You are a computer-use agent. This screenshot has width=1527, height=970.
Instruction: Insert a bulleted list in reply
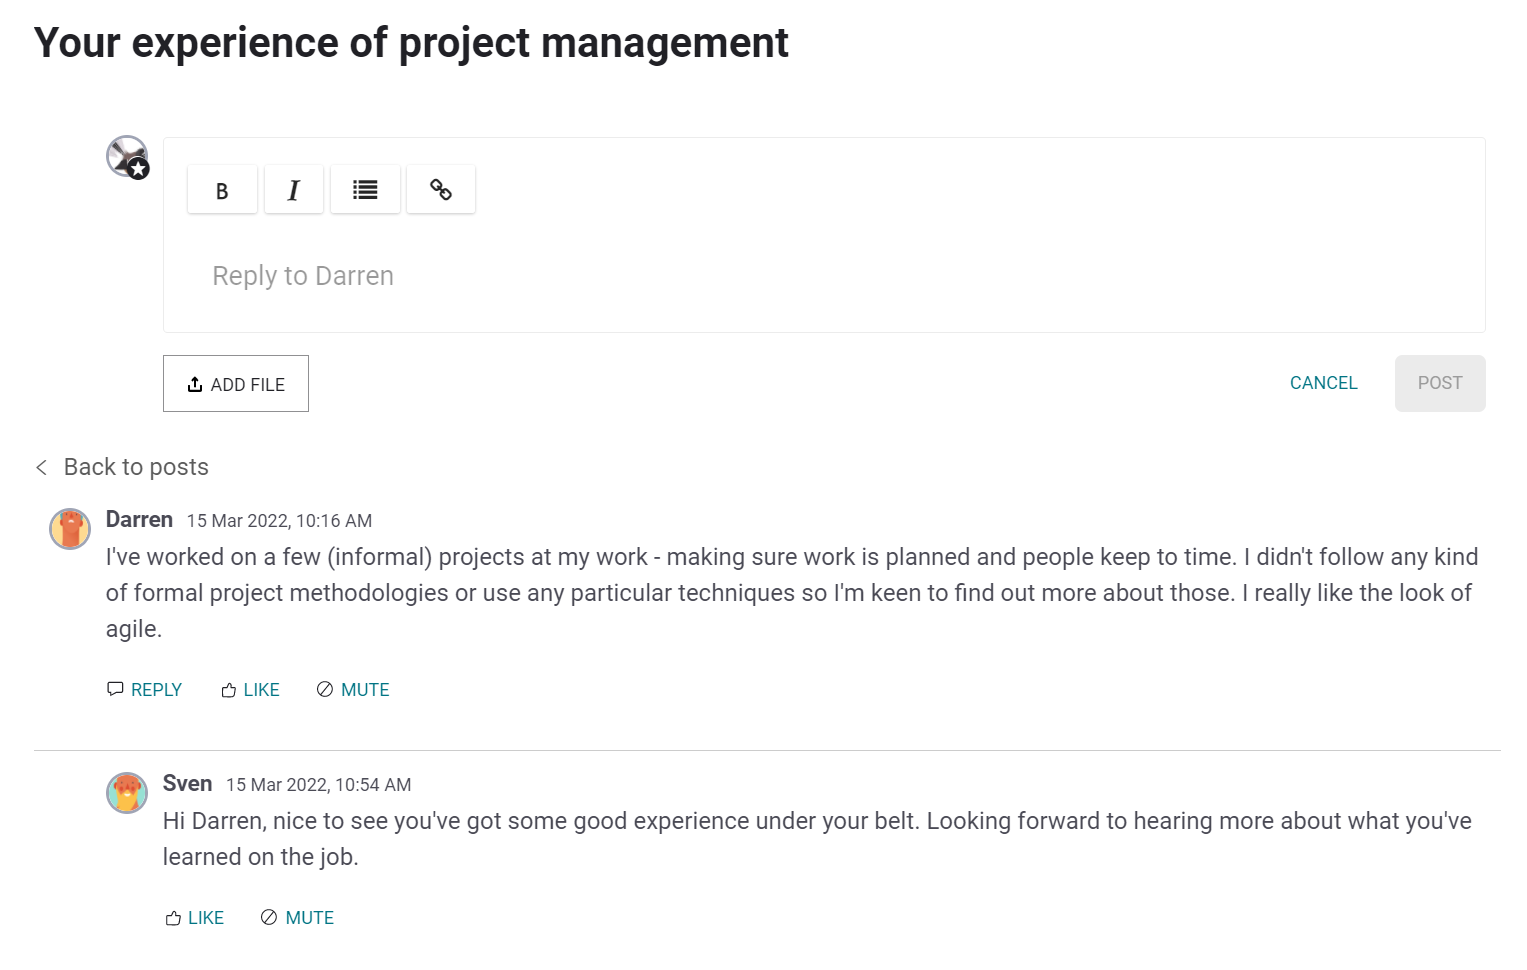coord(365,190)
